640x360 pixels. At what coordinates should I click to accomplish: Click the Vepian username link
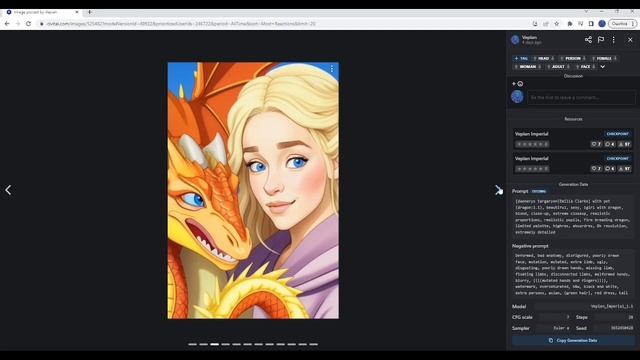pos(529,38)
